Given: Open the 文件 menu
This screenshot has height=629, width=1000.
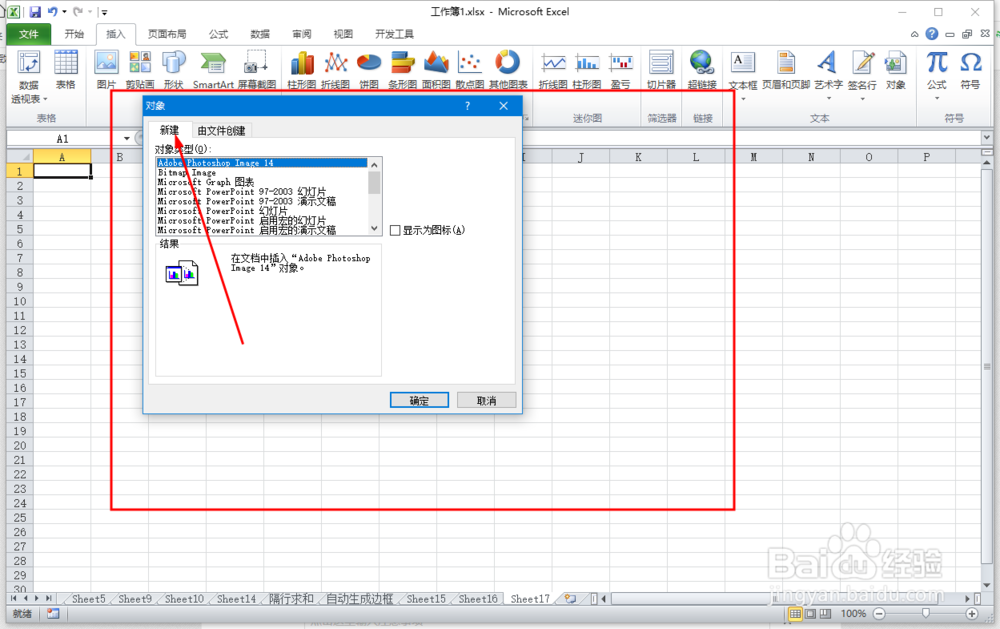Looking at the screenshot, I should coord(29,34).
